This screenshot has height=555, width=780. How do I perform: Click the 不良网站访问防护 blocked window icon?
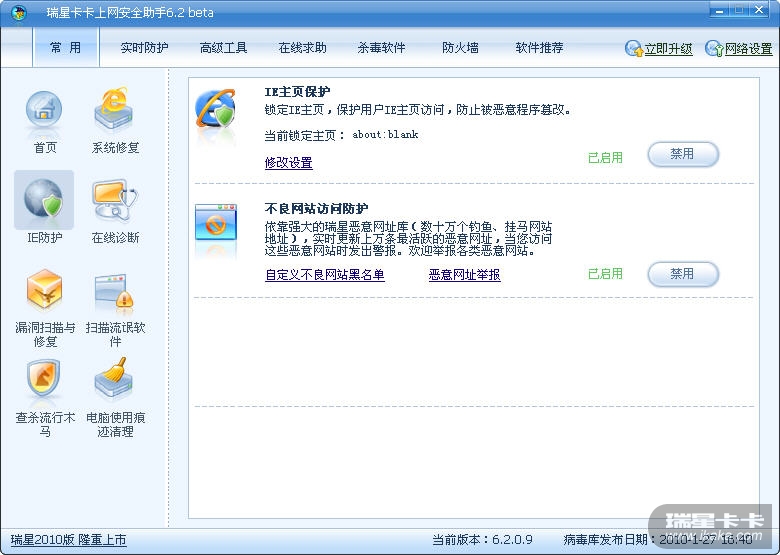pyautogui.click(x=215, y=222)
